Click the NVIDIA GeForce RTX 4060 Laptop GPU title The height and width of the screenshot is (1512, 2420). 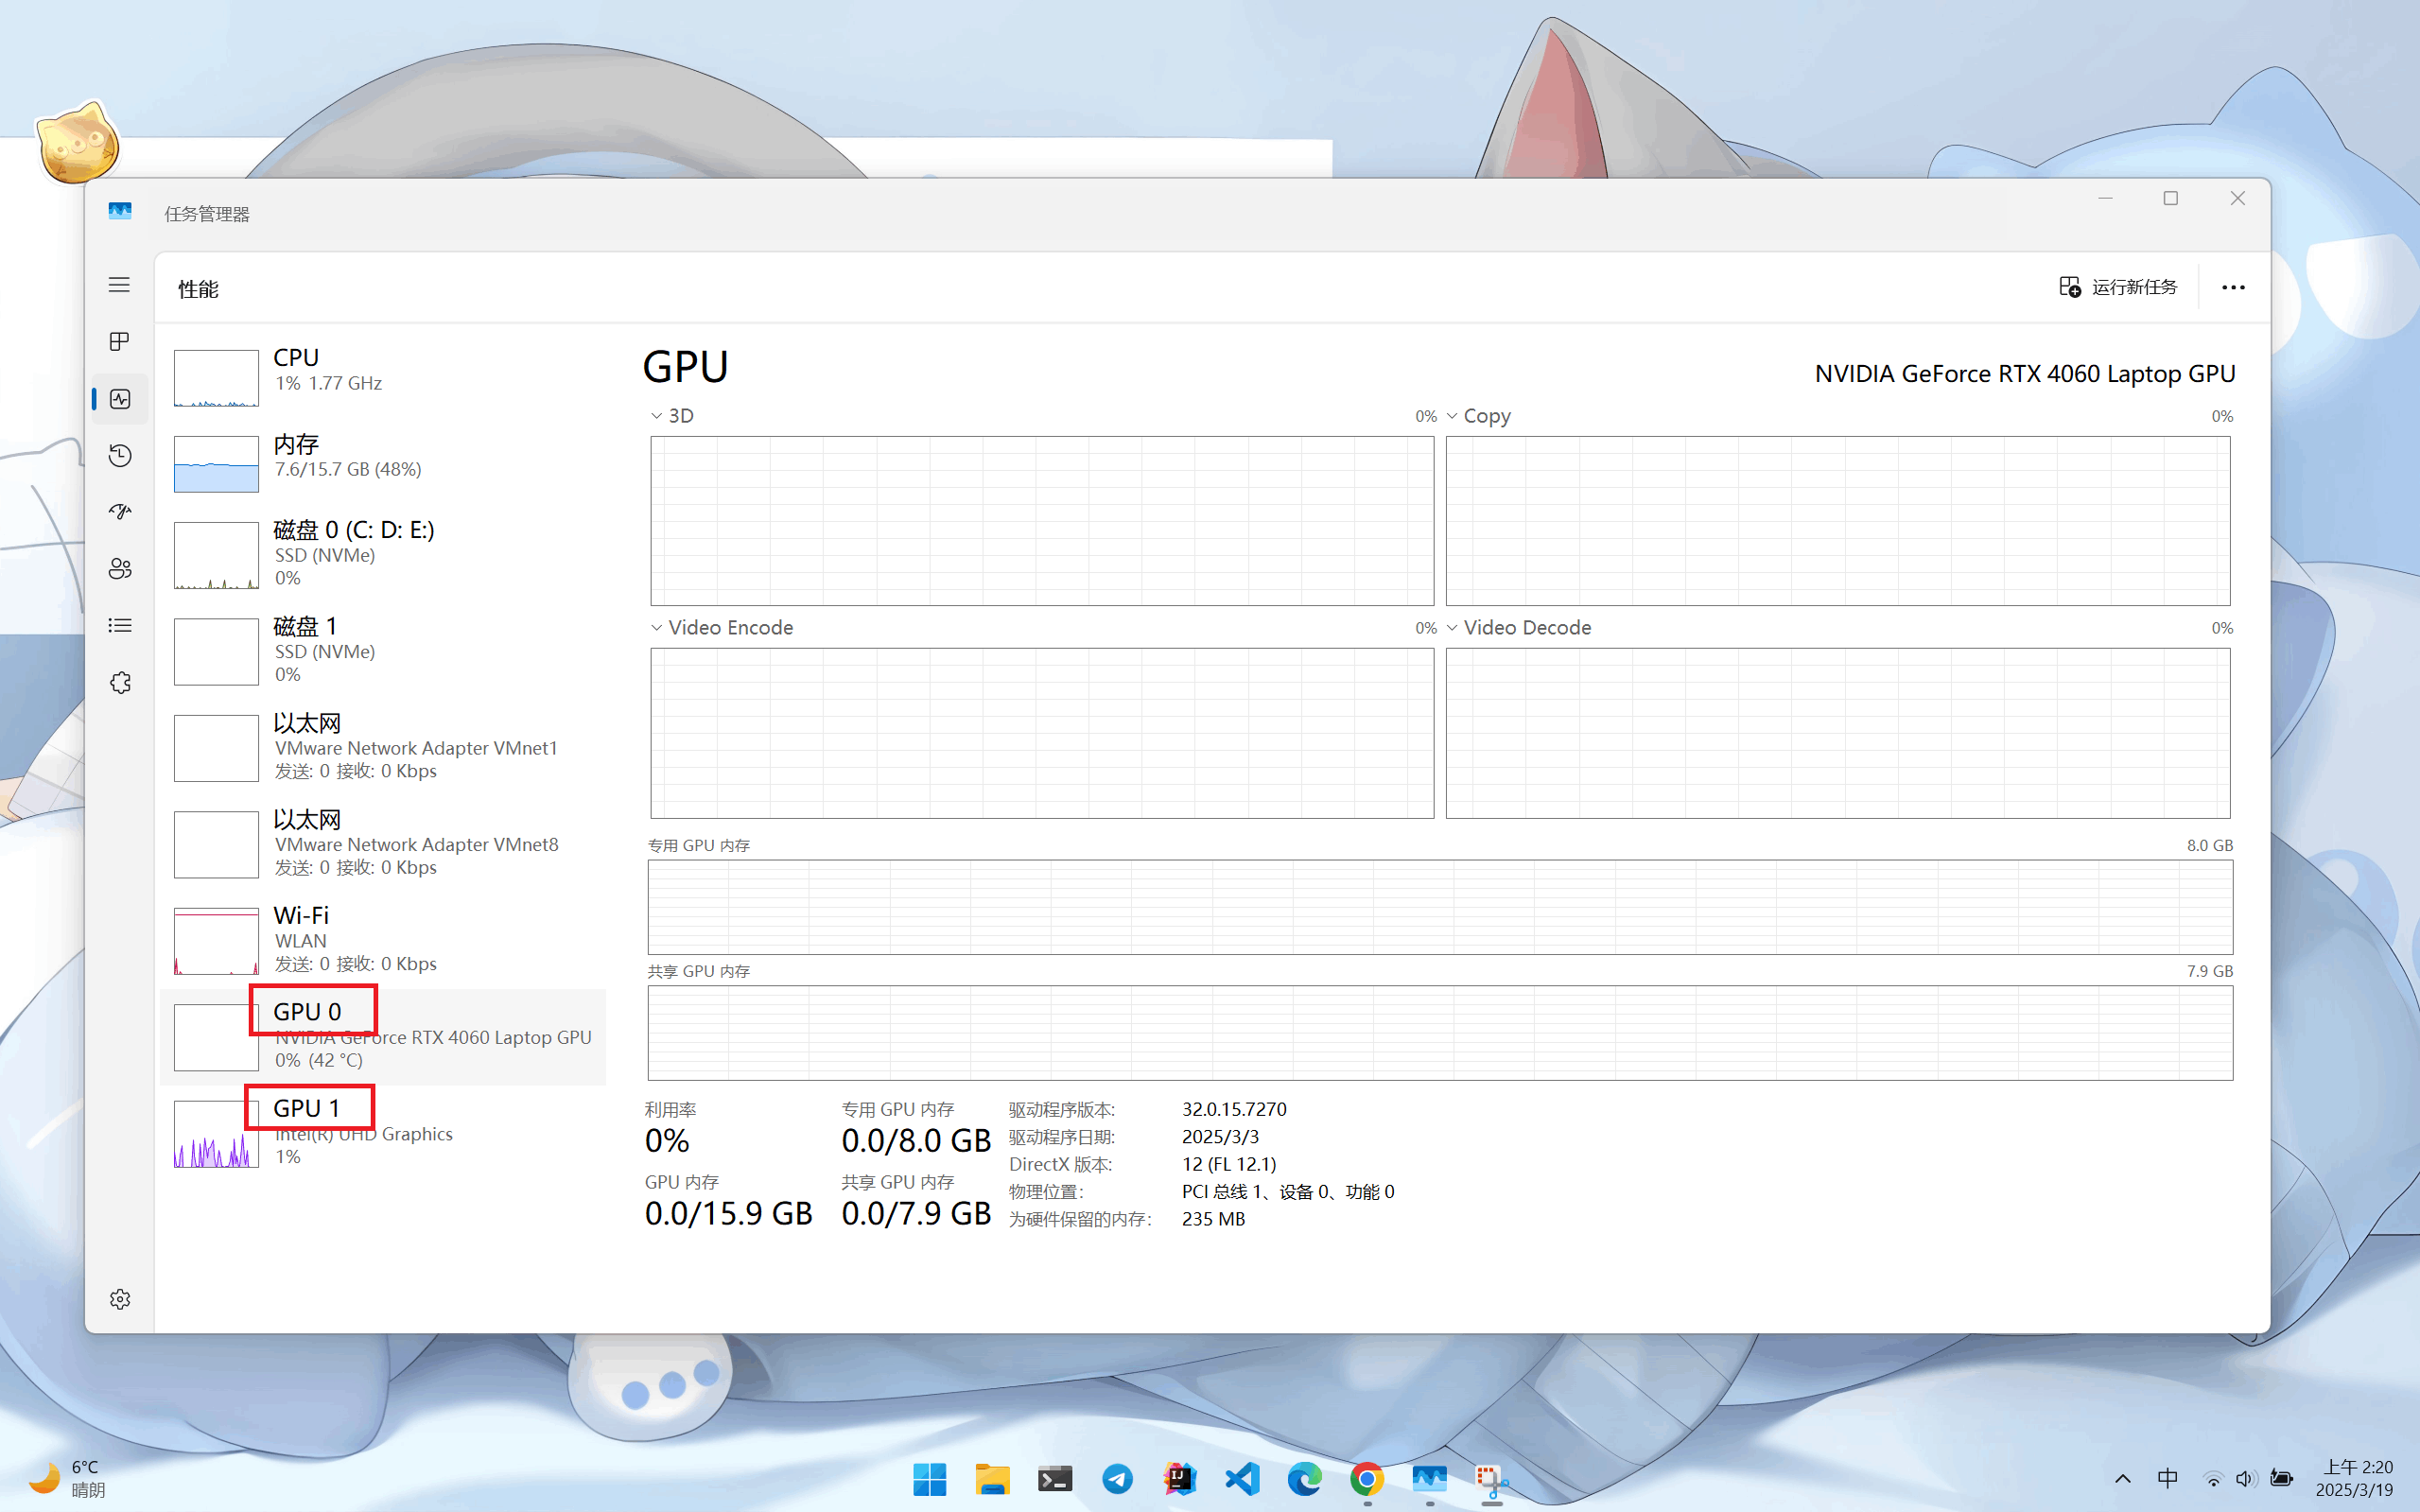[x=2025, y=374]
